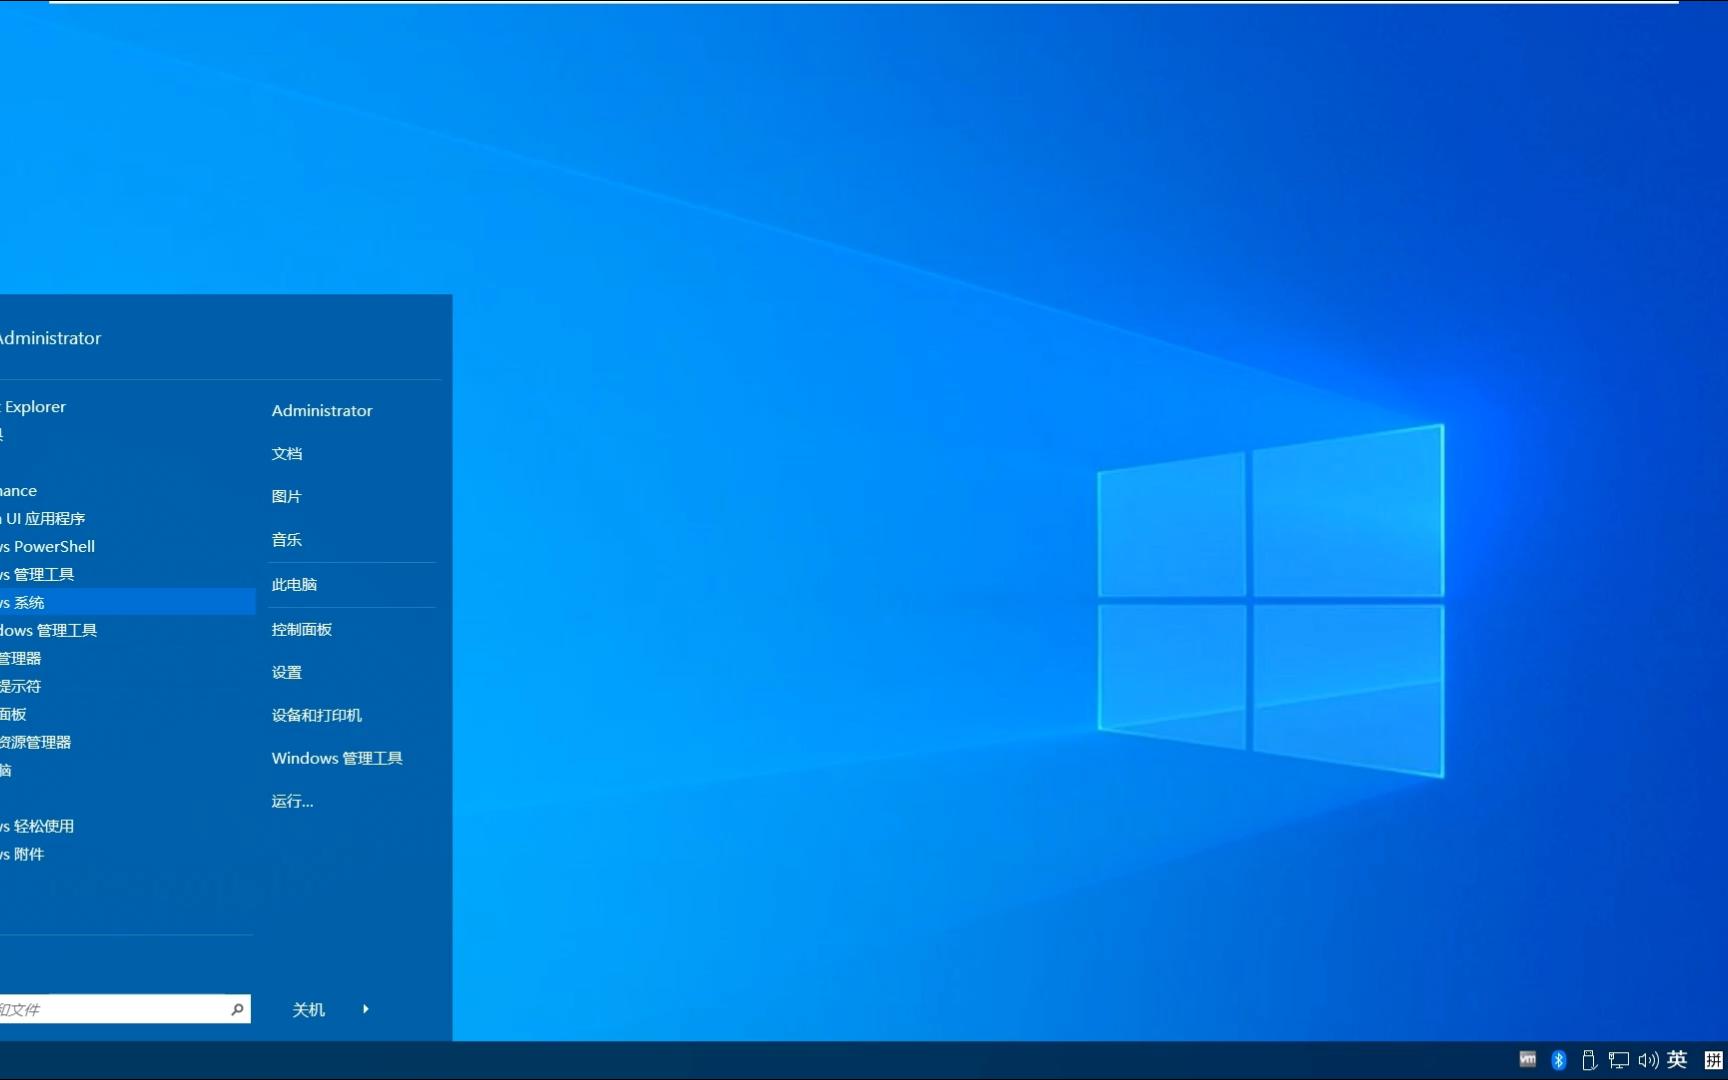
Task: Expand the UI 应用程序 folder
Action: coord(43,519)
